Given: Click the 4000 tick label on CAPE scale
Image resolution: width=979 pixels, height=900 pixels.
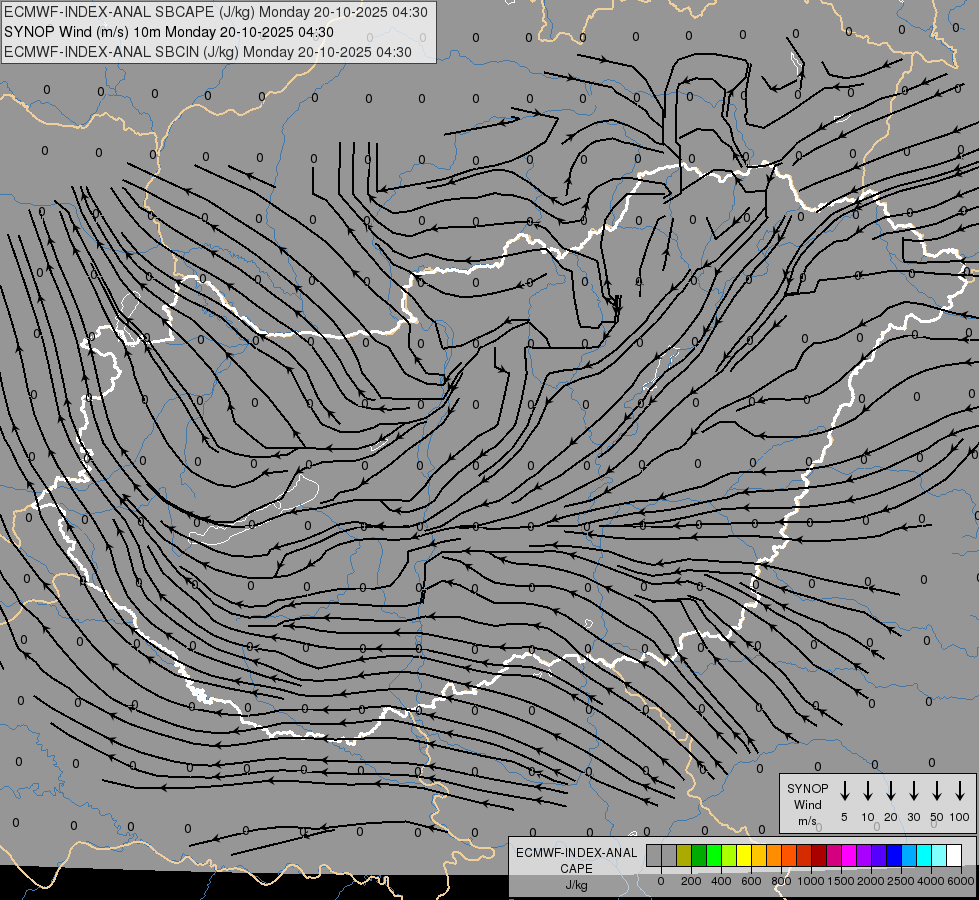Looking at the screenshot, I should click(931, 881).
